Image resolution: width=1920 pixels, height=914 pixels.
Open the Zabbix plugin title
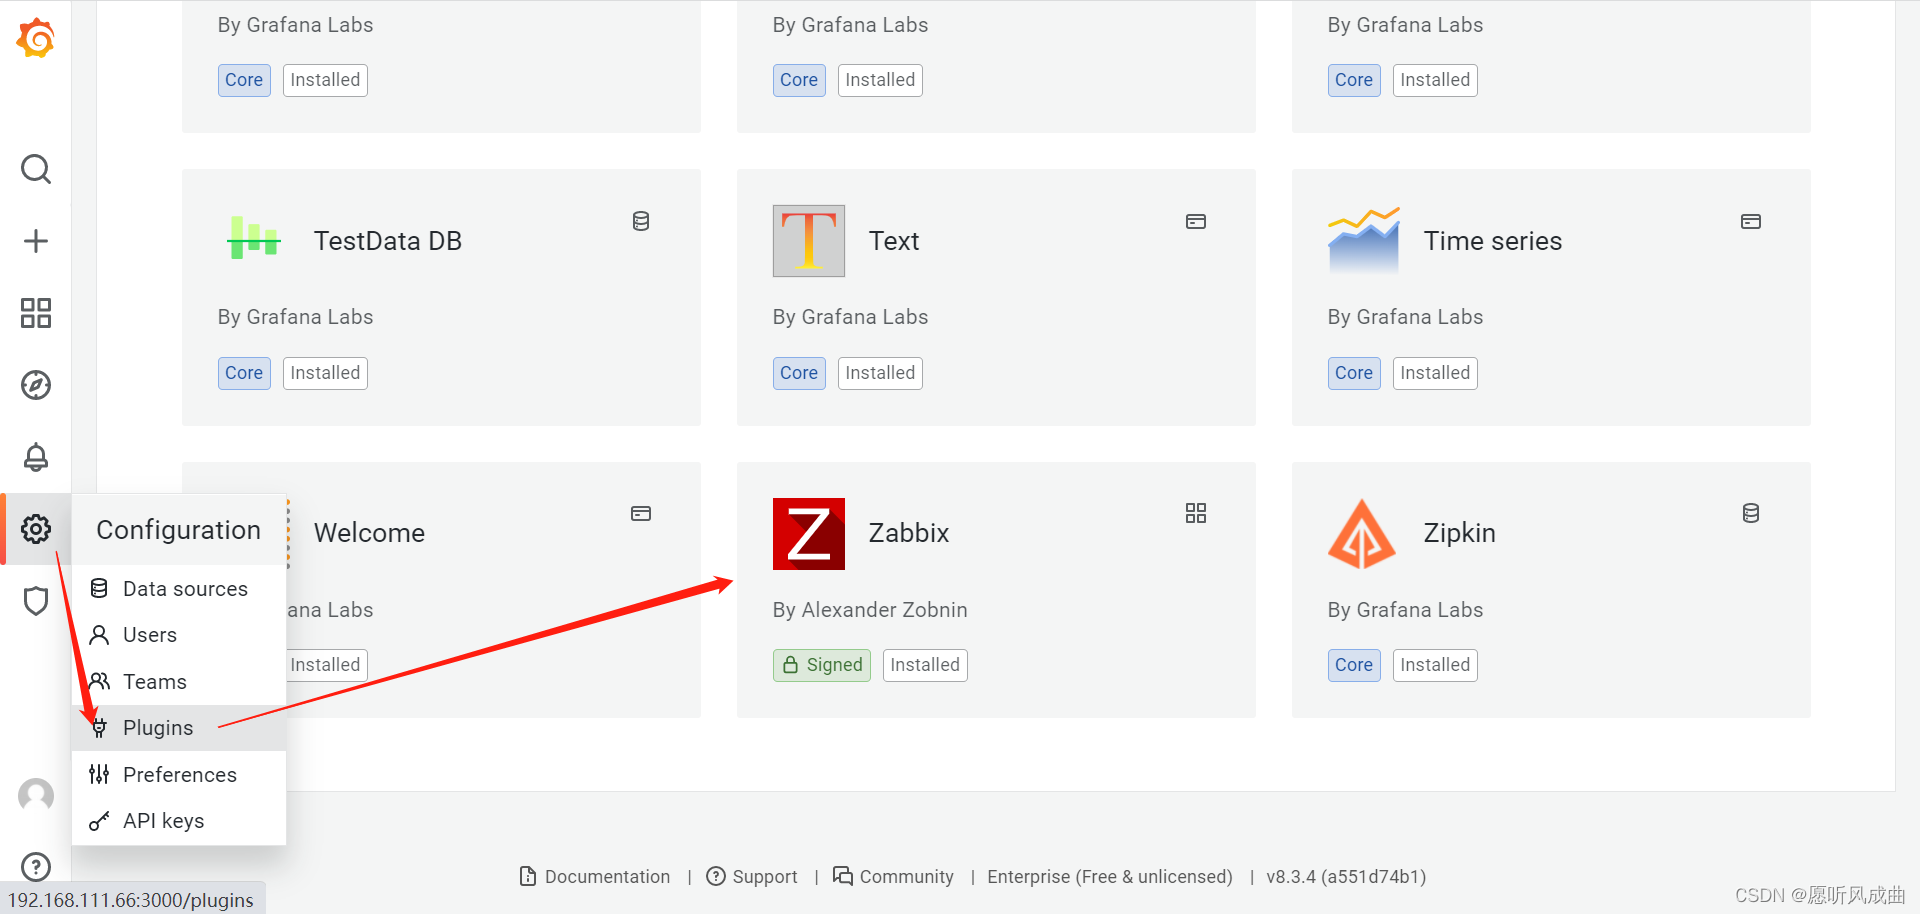pos(909,533)
